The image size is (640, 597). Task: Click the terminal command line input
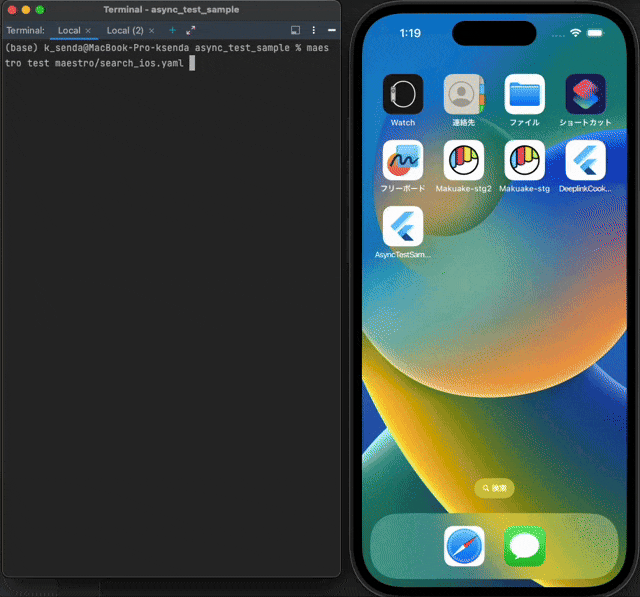pos(167,55)
